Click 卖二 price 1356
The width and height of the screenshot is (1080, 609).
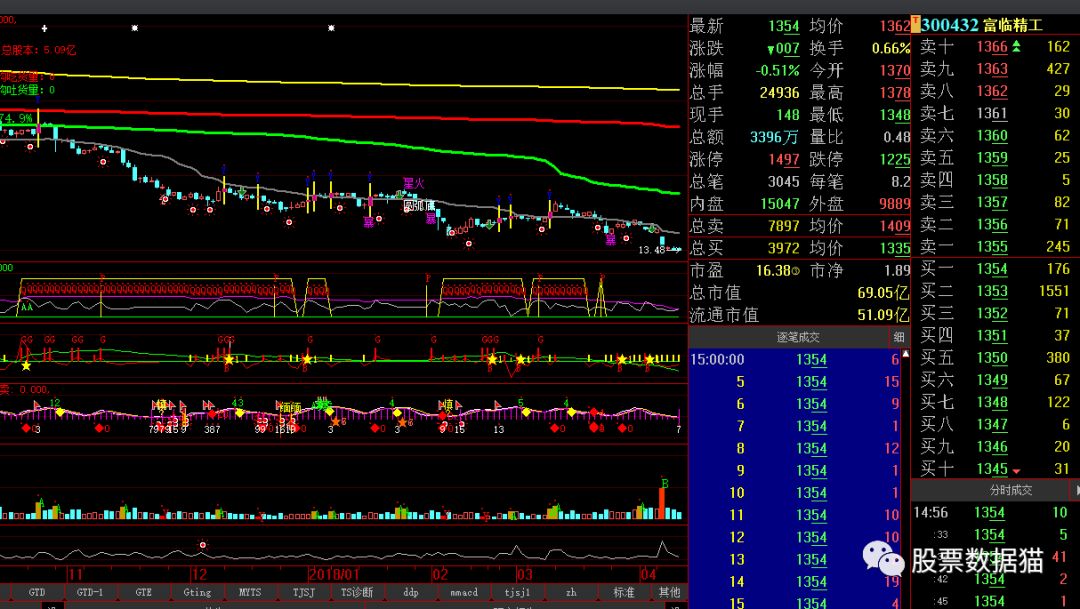point(992,225)
